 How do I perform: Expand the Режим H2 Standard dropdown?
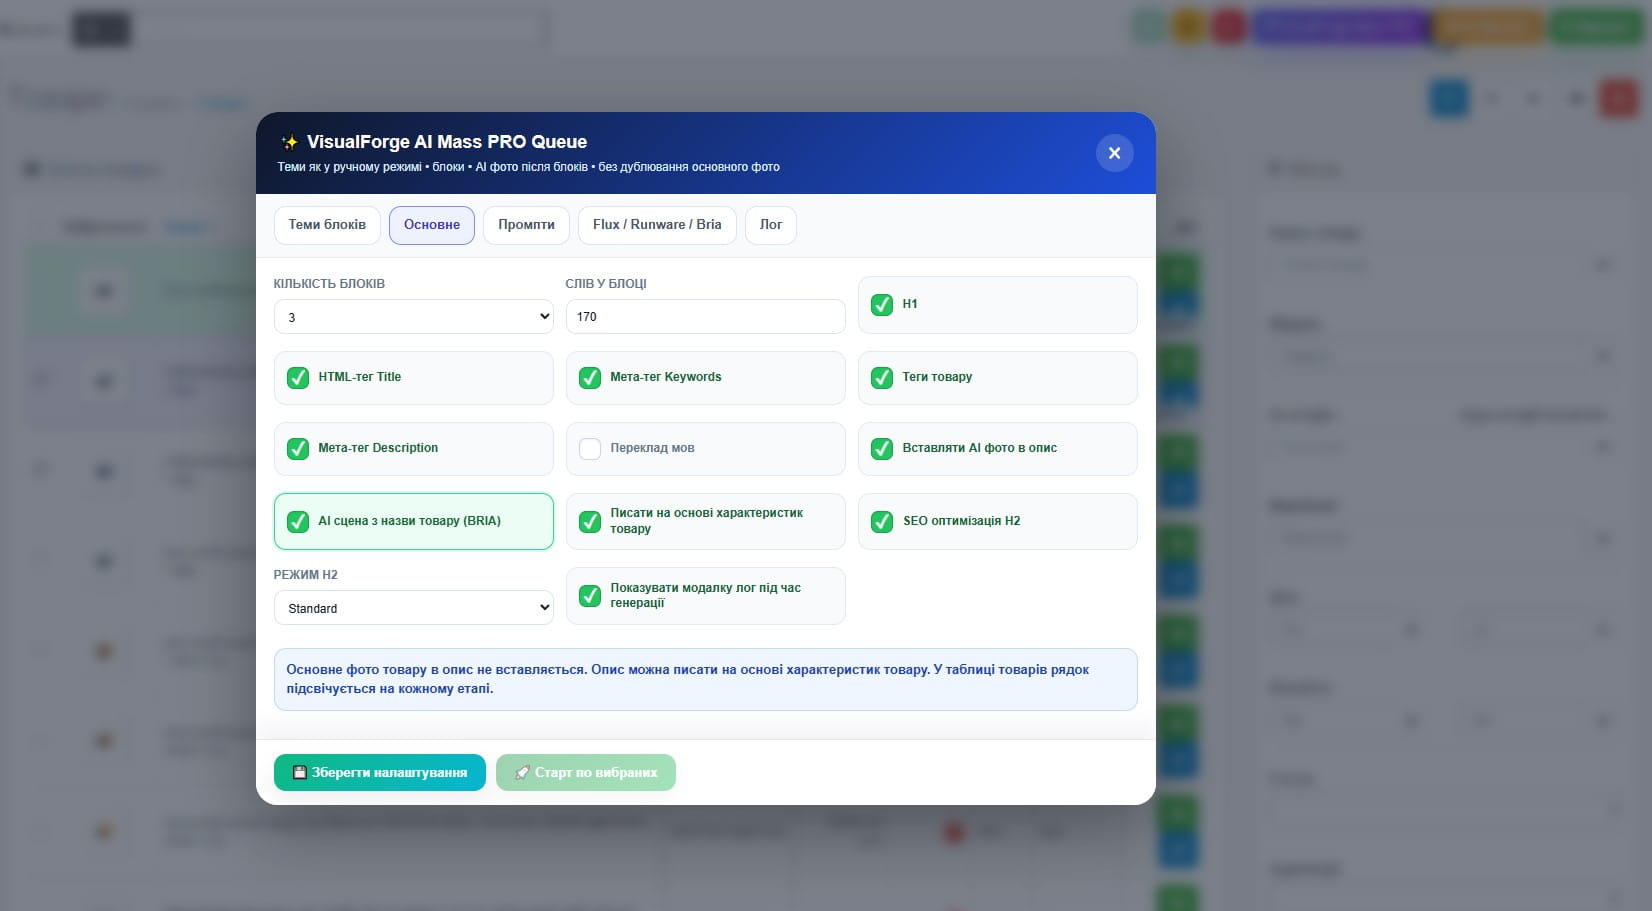pos(414,608)
